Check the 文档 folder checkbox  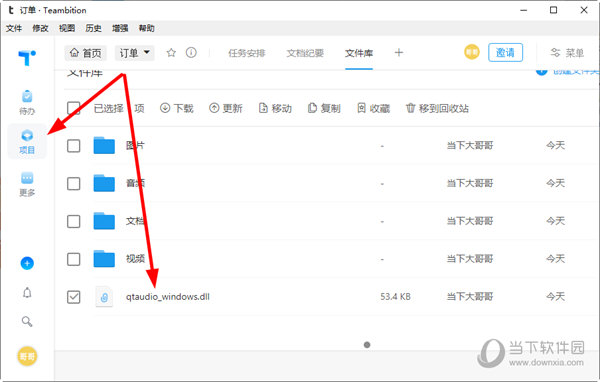[x=73, y=221]
